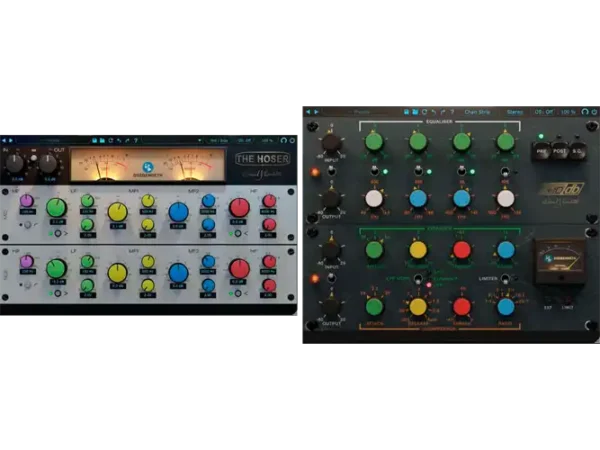This screenshot has width=600, height=450.
Task: Click the left VU meter in The Hoser
Action: point(106,166)
